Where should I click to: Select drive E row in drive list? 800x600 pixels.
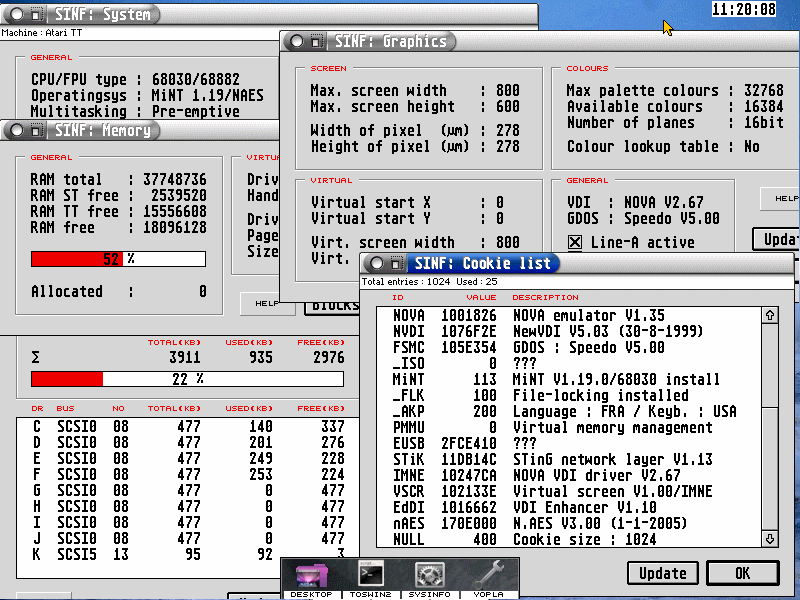pyautogui.click(x=188, y=458)
